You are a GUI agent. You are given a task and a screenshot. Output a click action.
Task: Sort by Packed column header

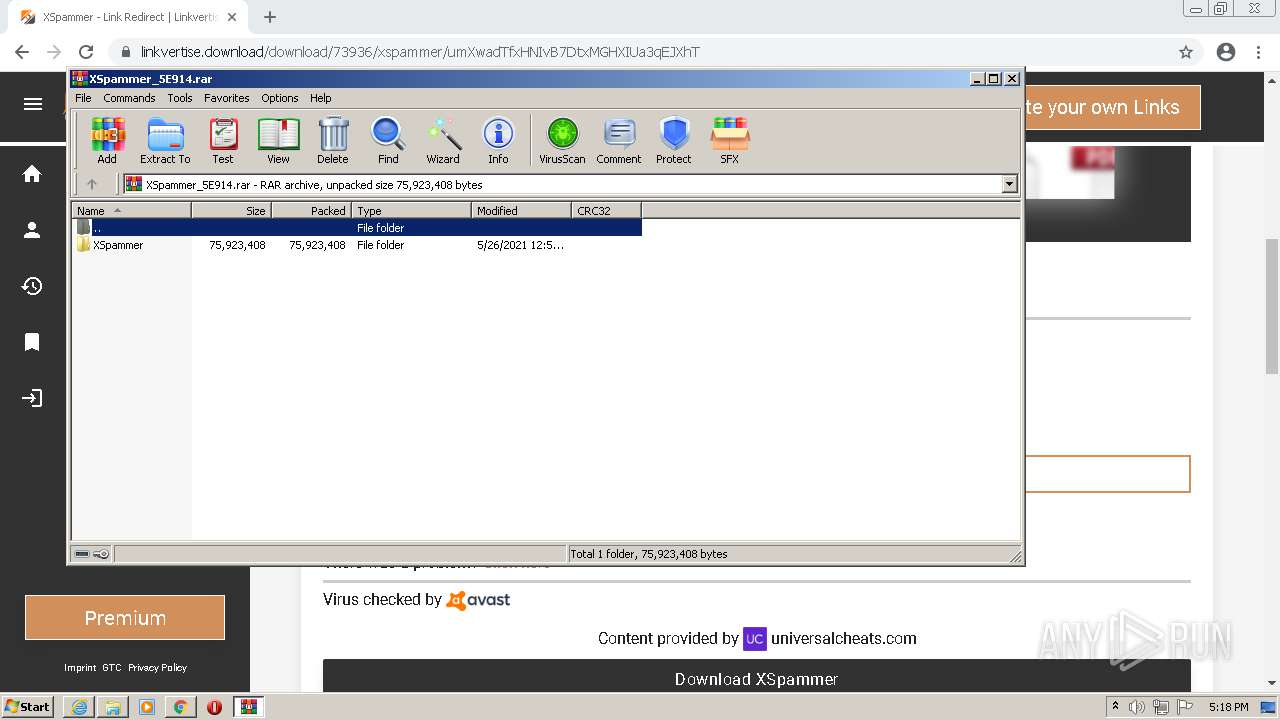tap(311, 210)
